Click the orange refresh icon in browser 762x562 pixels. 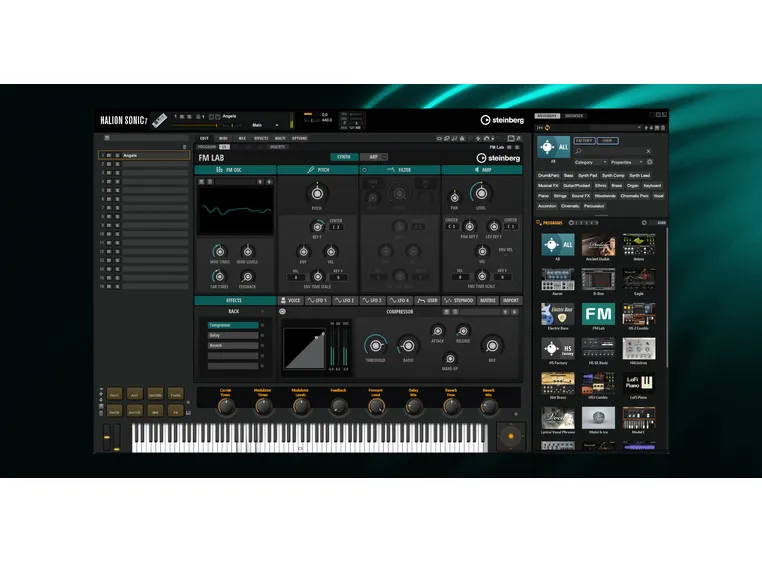click(x=547, y=127)
